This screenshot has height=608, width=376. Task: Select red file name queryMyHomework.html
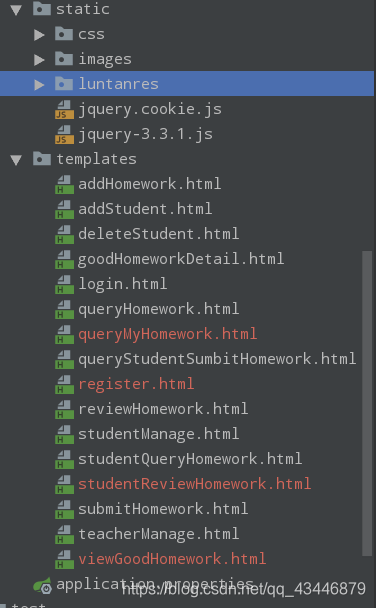pyautogui.click(x=167, y=334)
